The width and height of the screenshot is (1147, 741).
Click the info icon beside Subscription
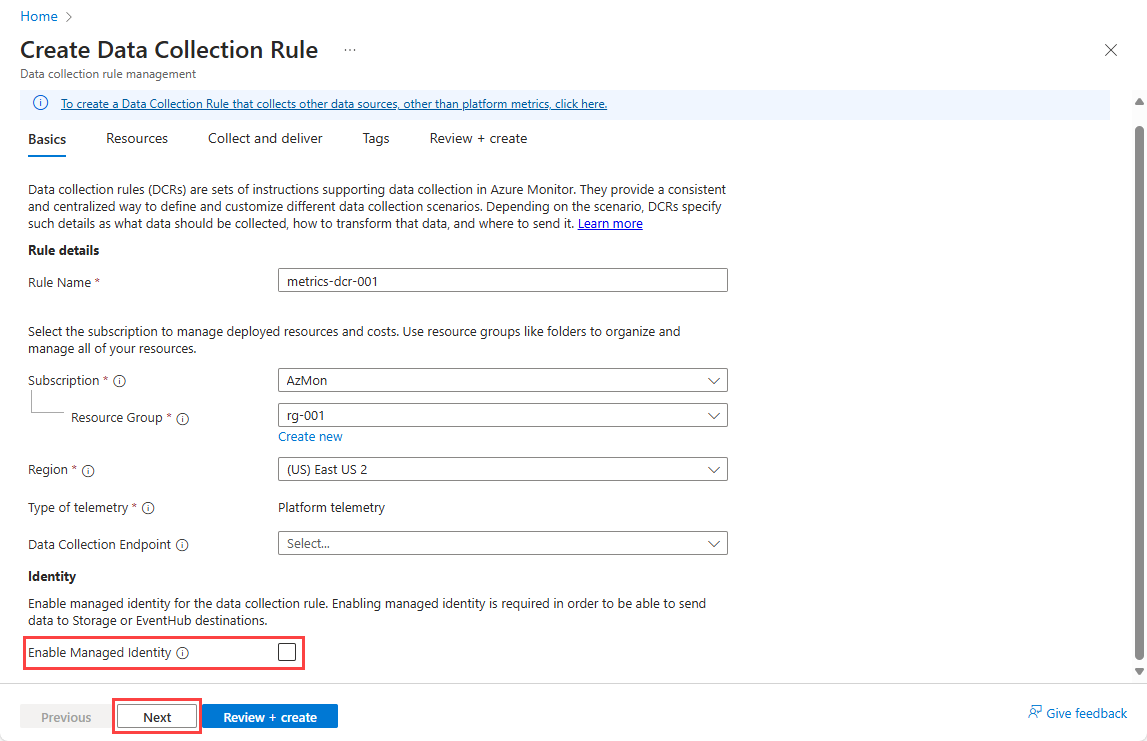(x=119, y=381)
